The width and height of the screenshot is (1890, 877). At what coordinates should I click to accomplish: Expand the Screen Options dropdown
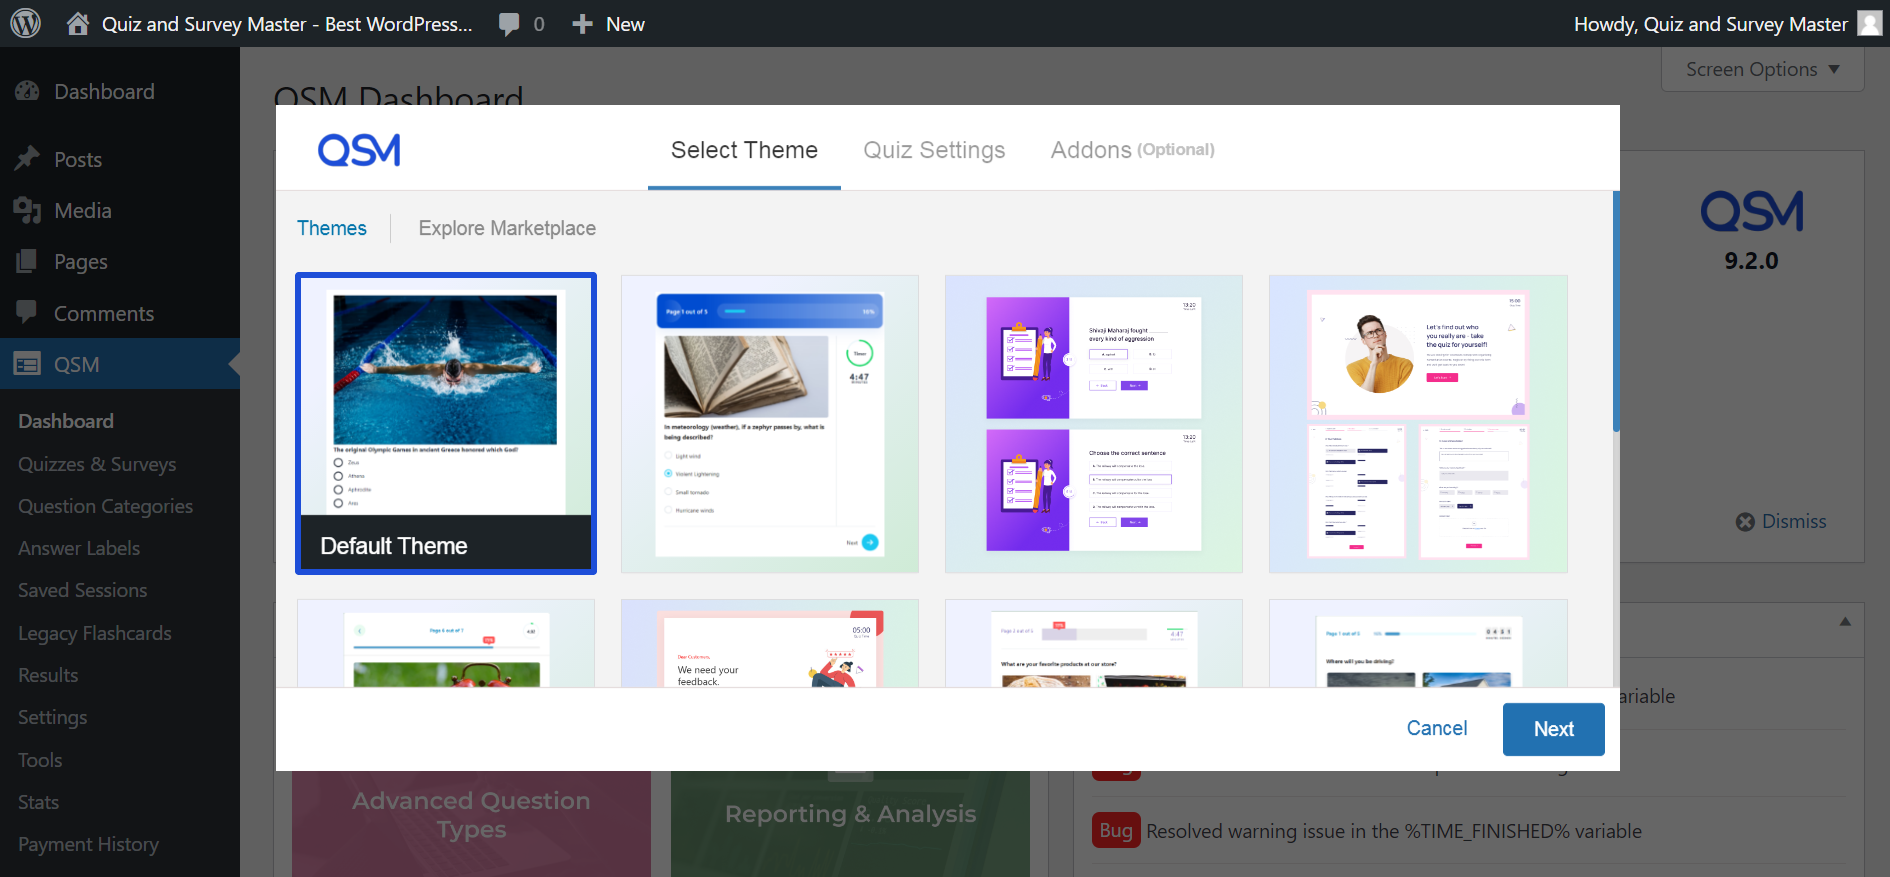click(x=1762, y=69)
